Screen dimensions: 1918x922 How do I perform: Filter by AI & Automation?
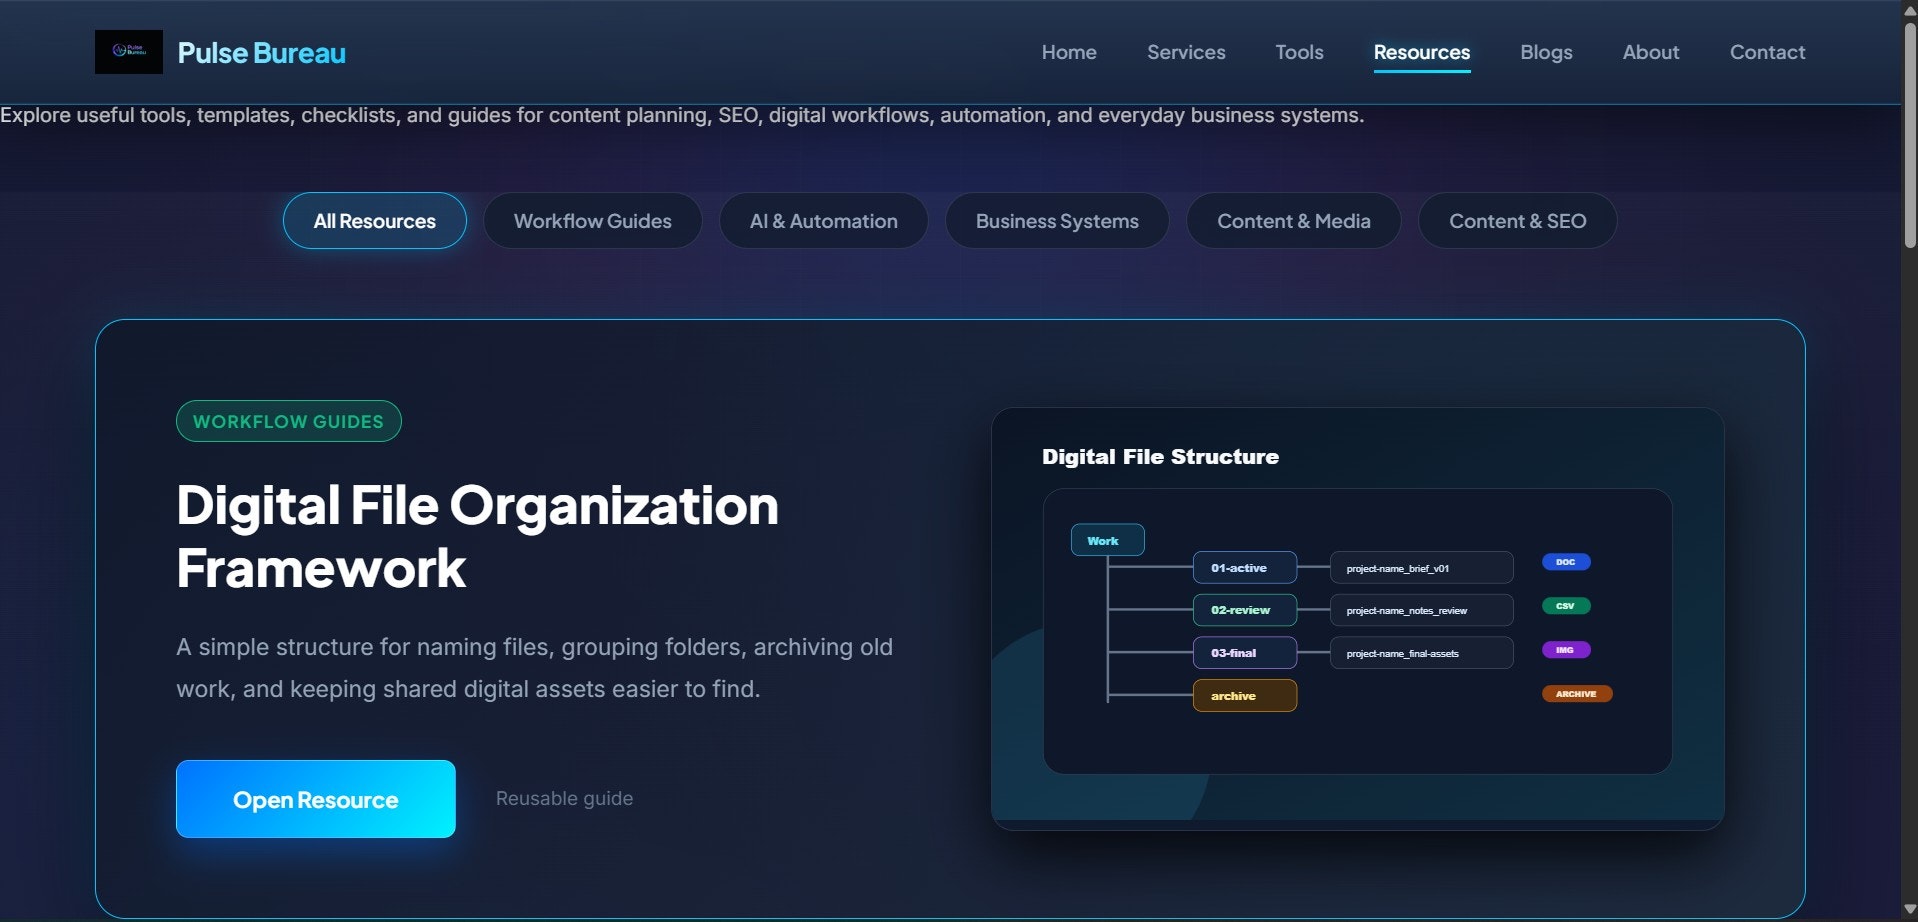(x=824, y=221)
